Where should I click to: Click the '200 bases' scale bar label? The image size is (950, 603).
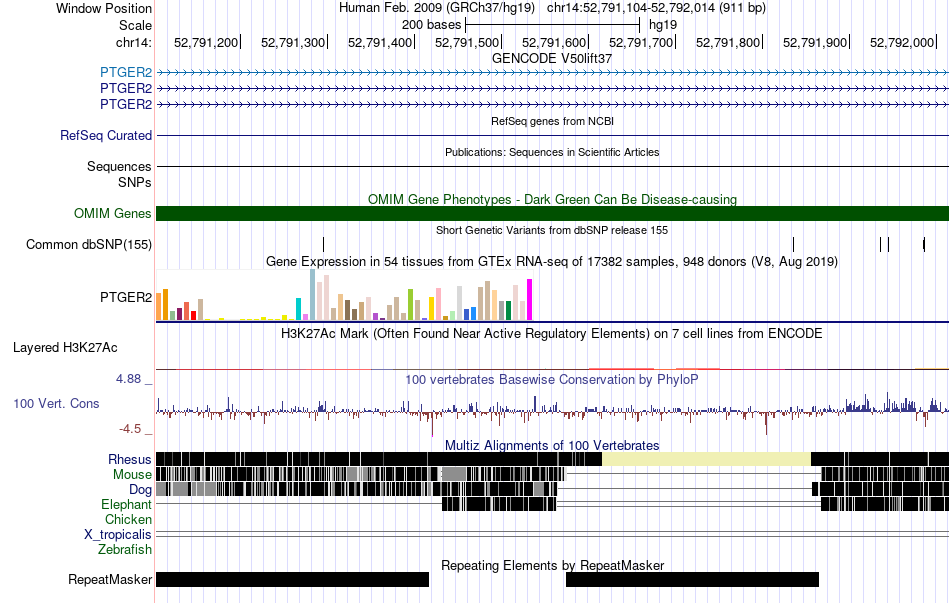click(431, 25)
